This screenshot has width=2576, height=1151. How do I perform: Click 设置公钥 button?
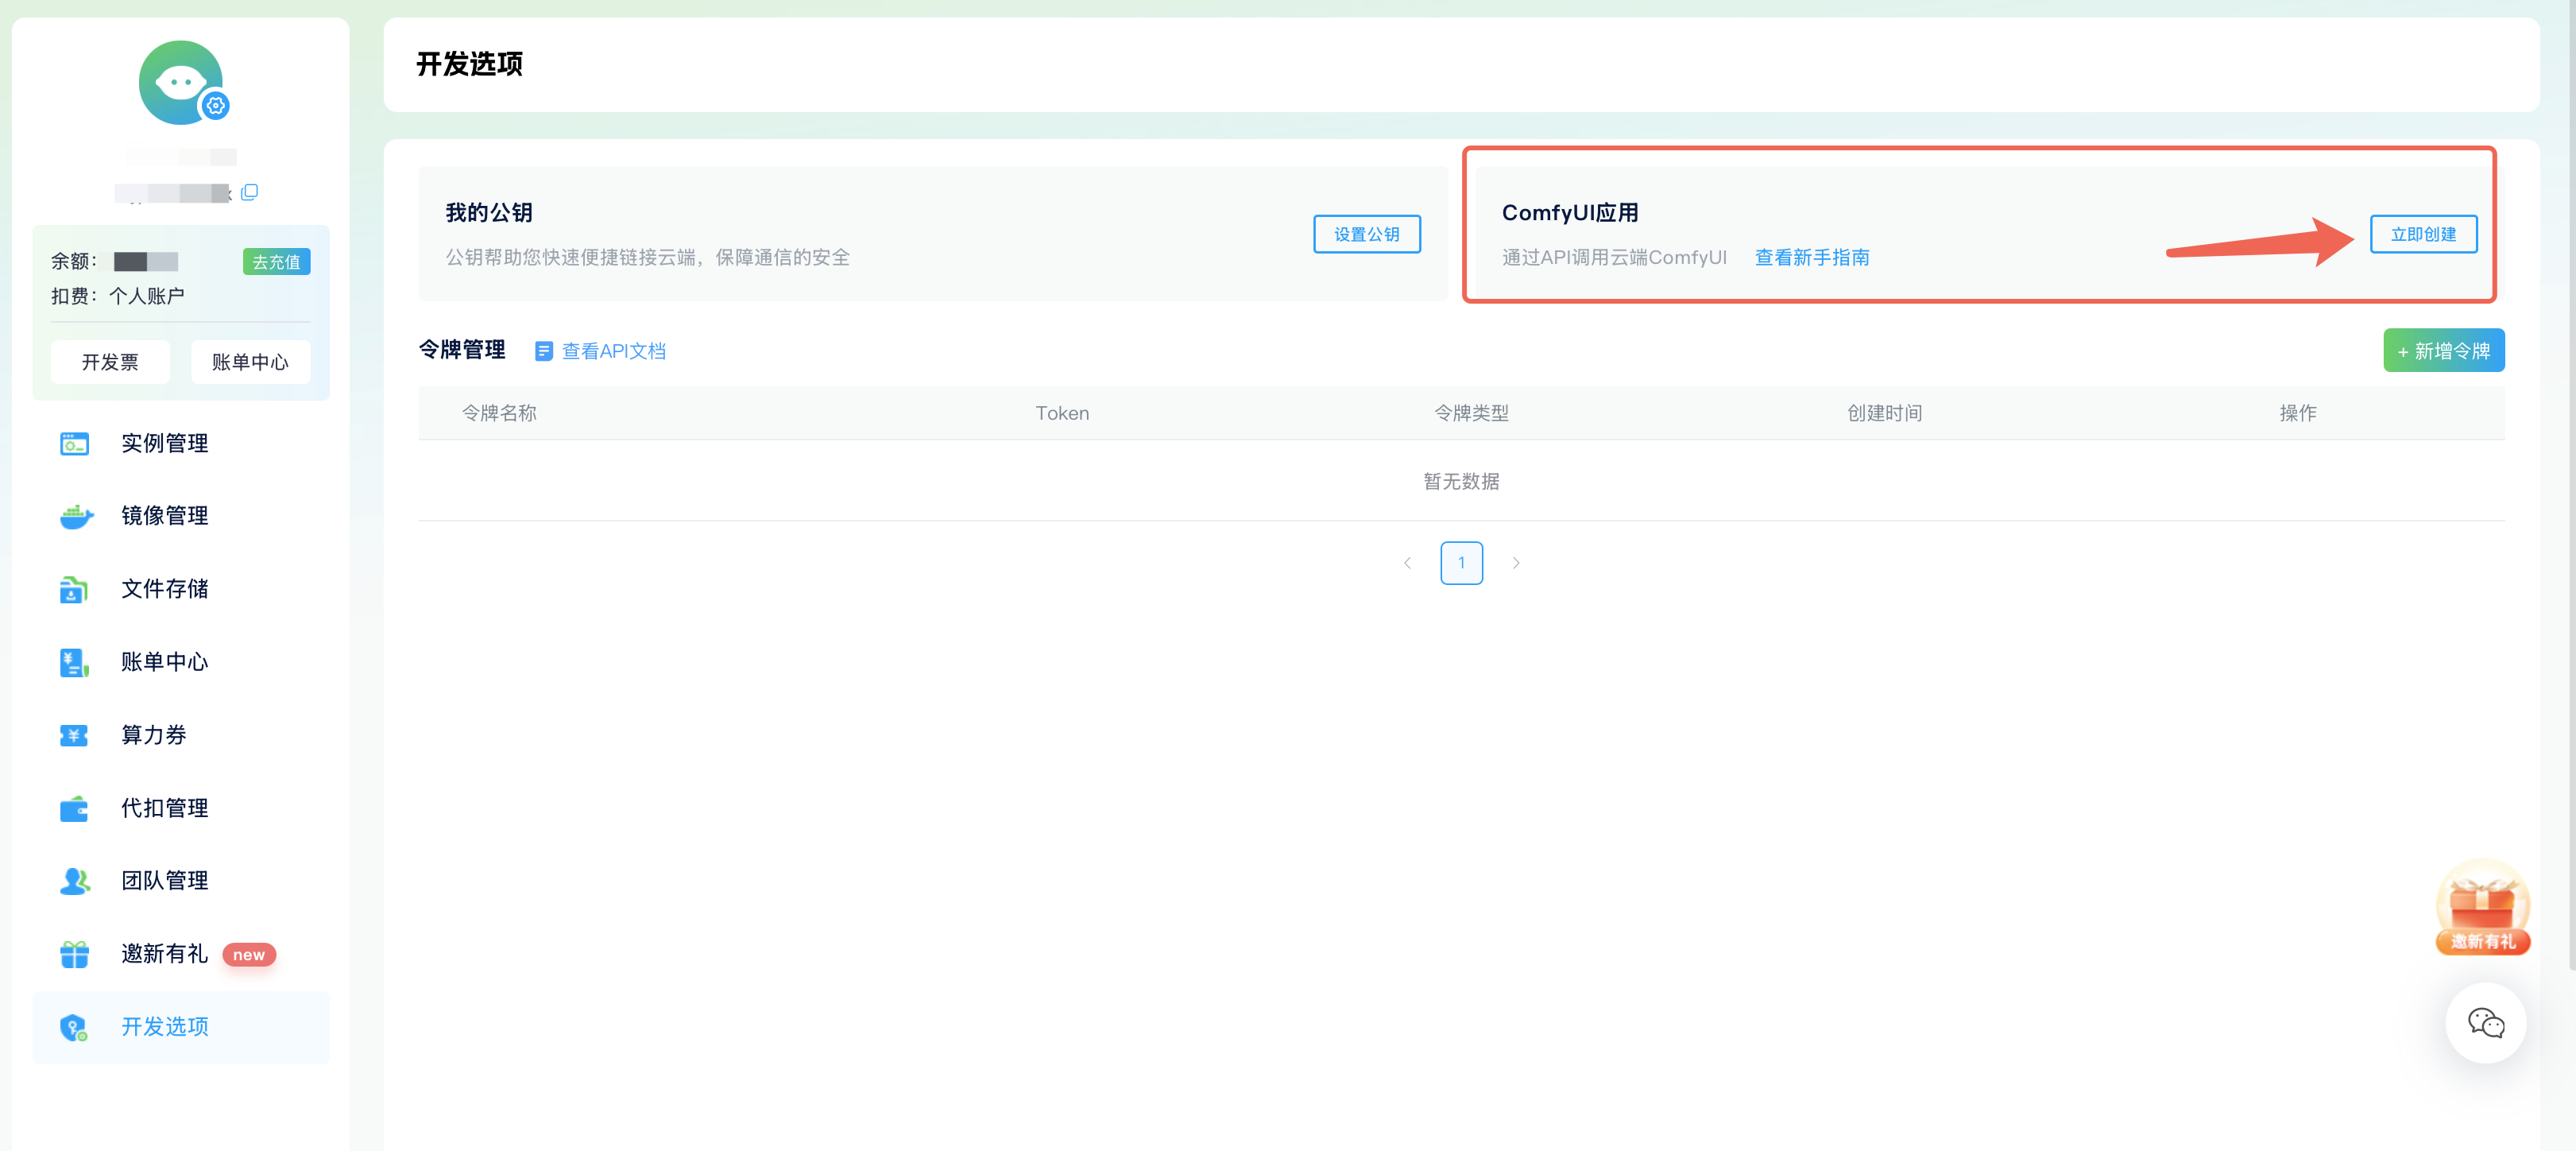click(x=1366, y=234)
